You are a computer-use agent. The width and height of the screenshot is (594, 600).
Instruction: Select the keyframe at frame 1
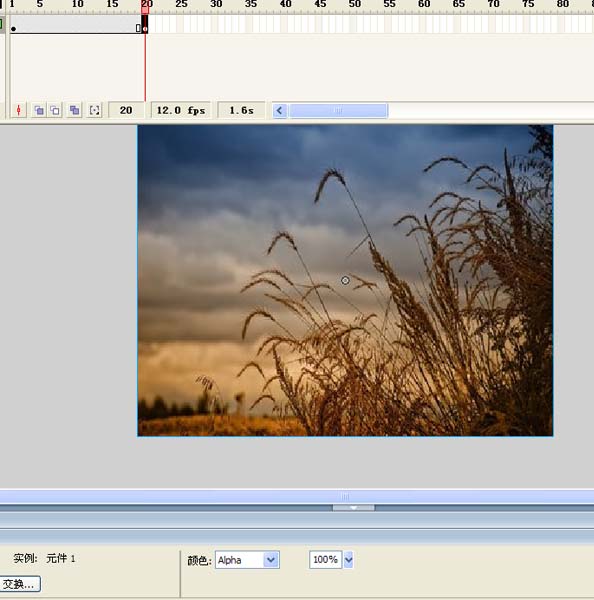tap(13, 29)
